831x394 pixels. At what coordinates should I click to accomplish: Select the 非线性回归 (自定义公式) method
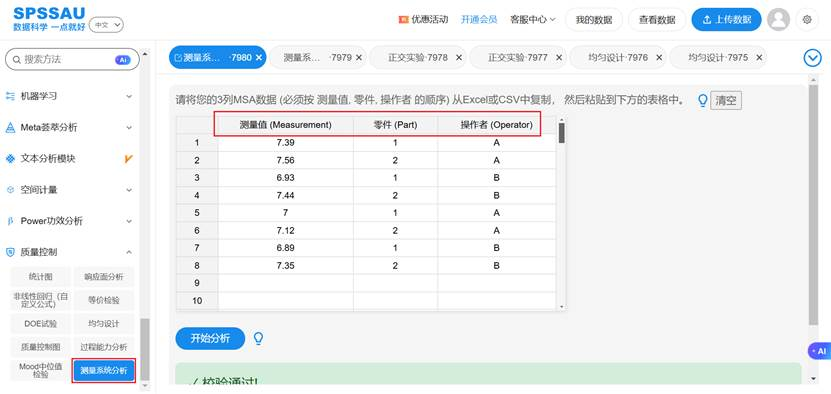click(40, 300)
